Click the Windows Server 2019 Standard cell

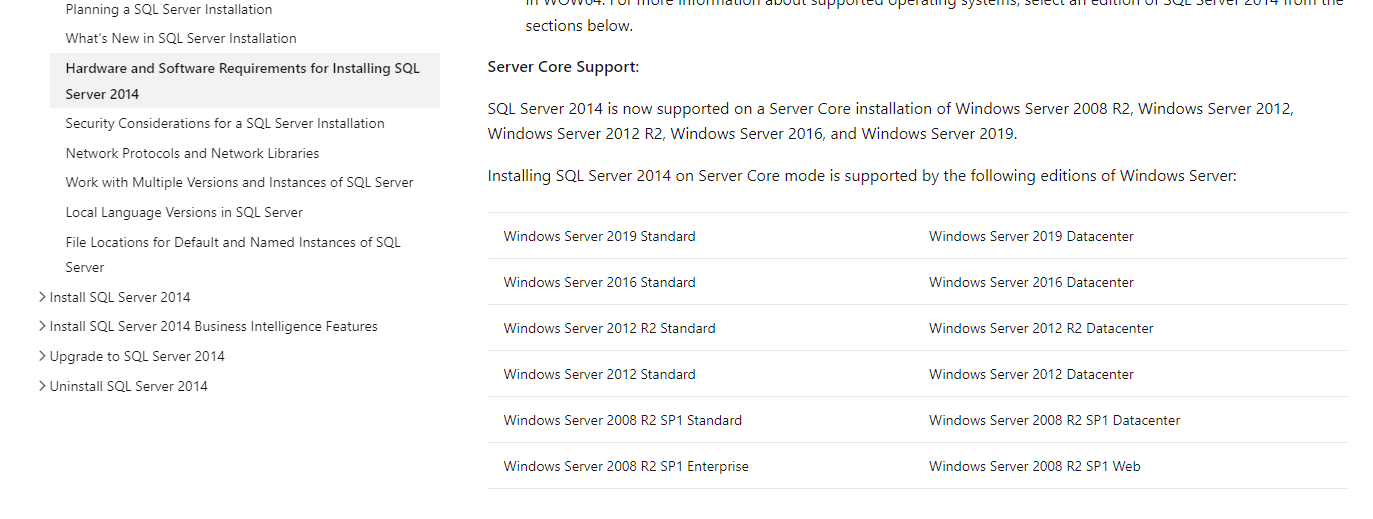point(599,236)
